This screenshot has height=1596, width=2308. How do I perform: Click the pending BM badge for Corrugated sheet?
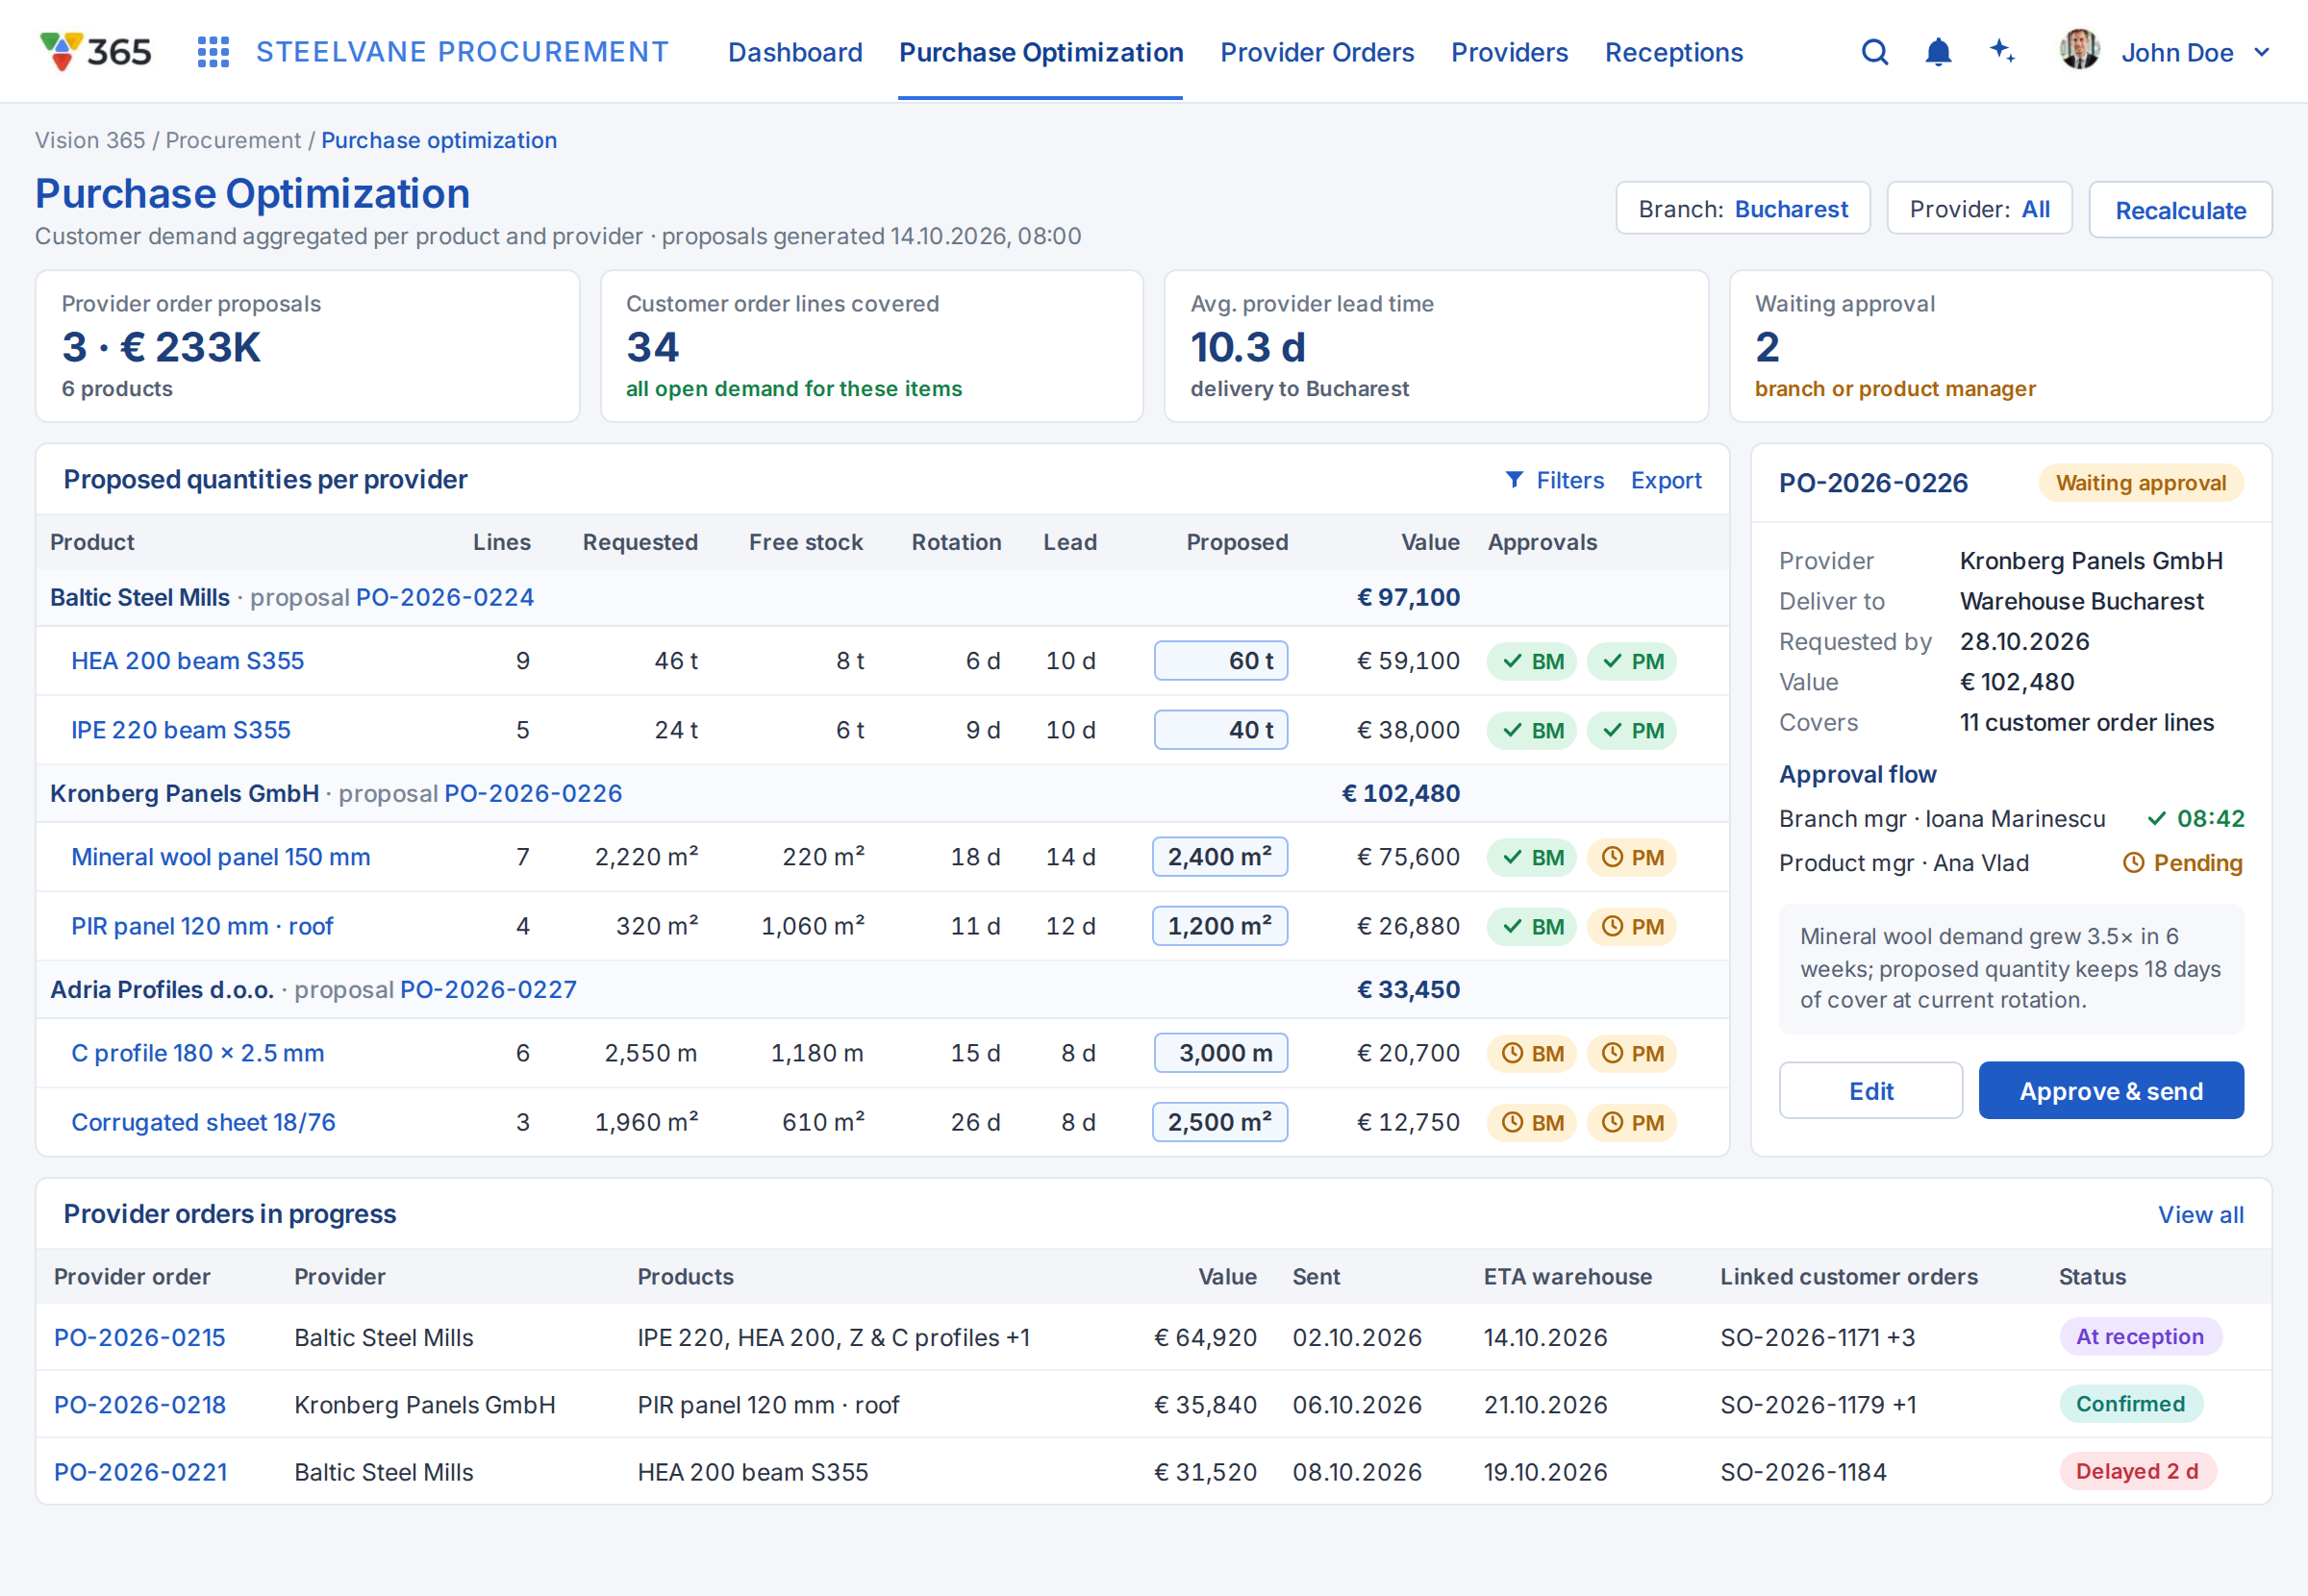coord(1532,1122)
